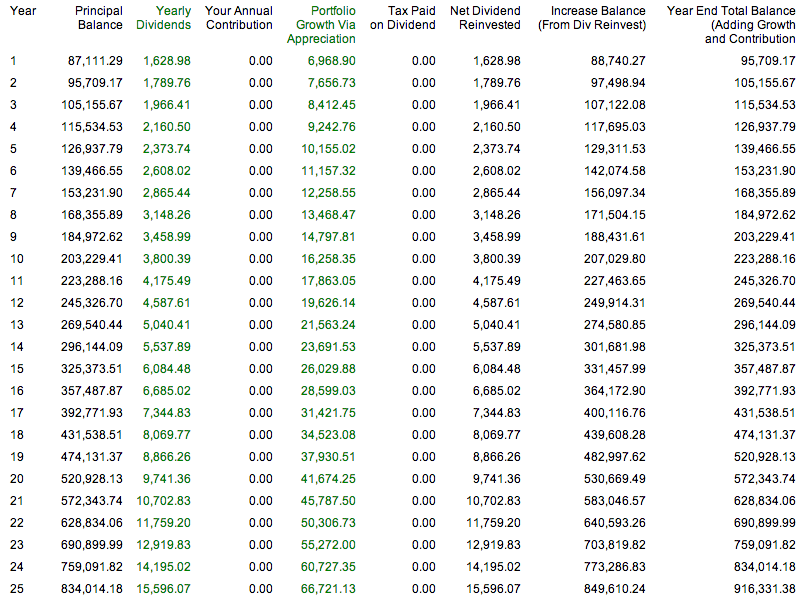The image size is (801, 599).
Task: Click year 21 Principal Balance 572,343.74
Action: (x=92, y=500)
